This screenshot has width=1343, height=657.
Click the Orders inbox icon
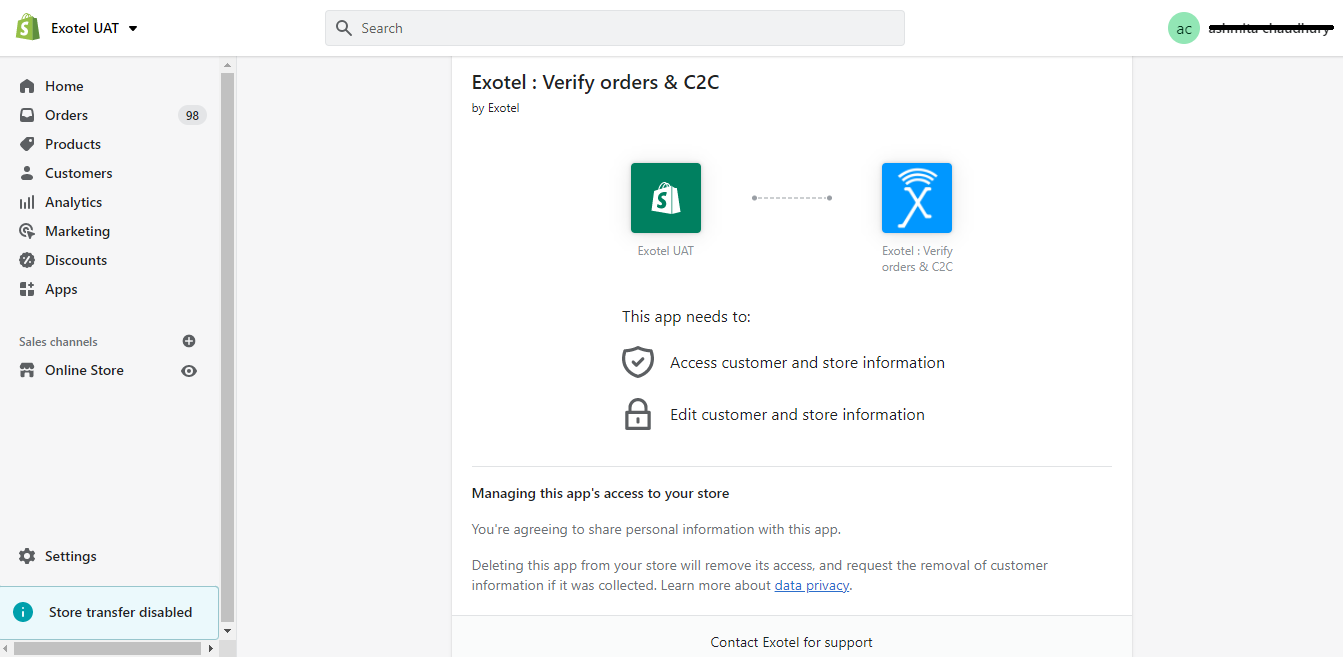pos(27,115)
